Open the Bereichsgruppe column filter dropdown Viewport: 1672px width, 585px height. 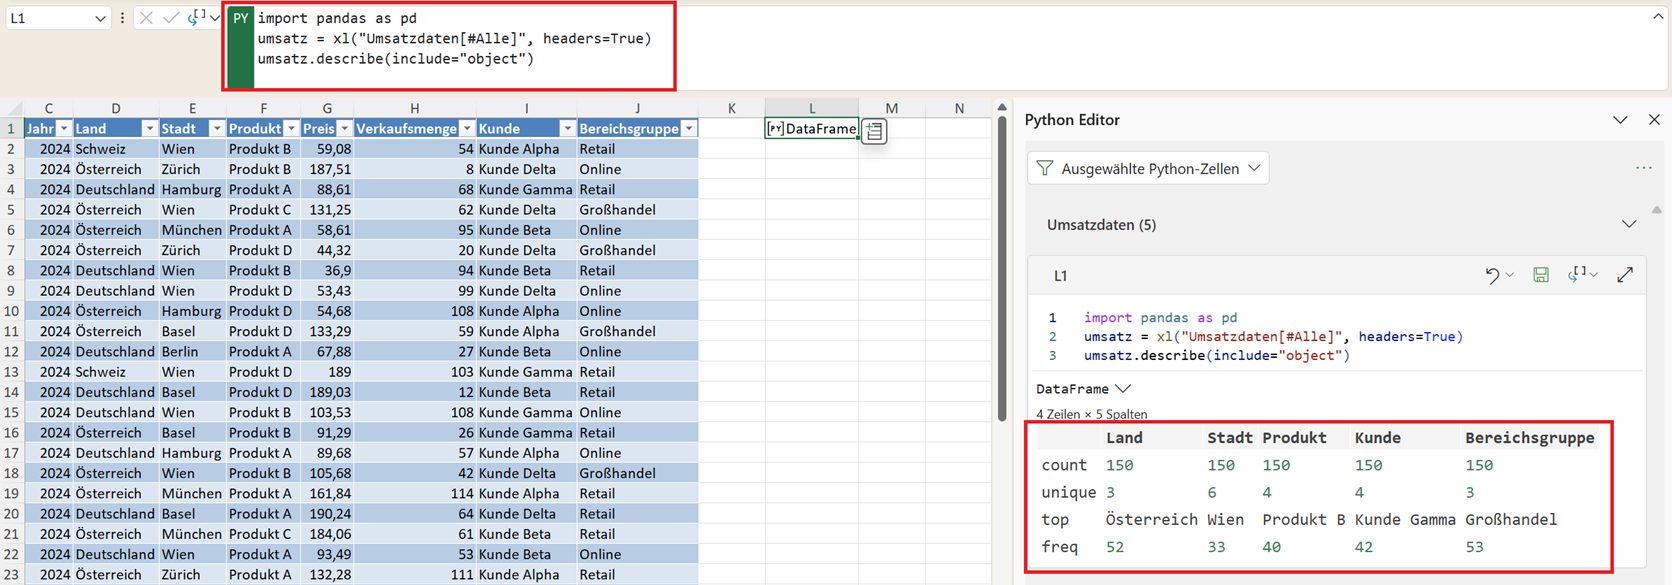pyautogui.click(x=688, y=129)
